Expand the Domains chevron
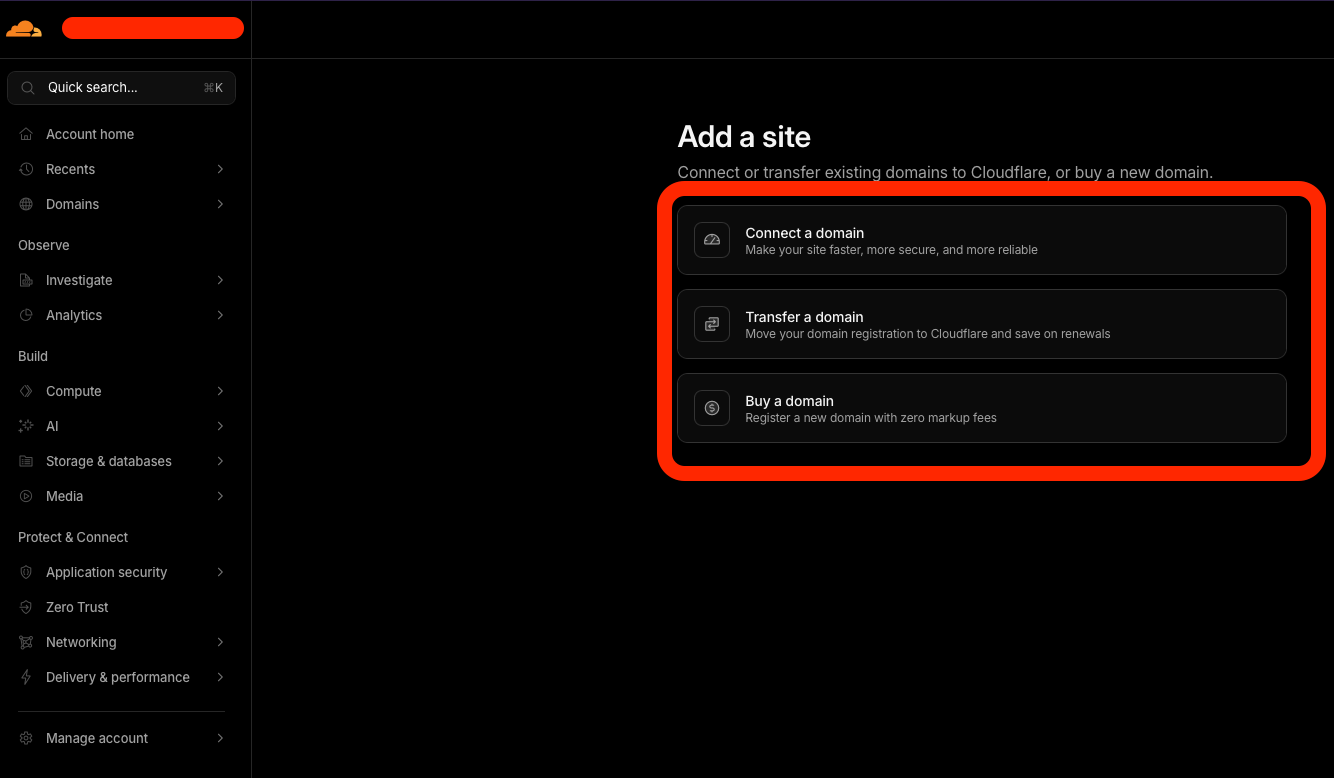The width and height of the screenshot is (1334, 778). point(220,204)
